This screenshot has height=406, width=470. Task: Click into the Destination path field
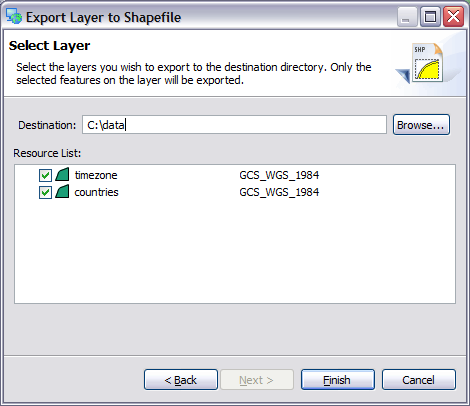coord(234,125)
